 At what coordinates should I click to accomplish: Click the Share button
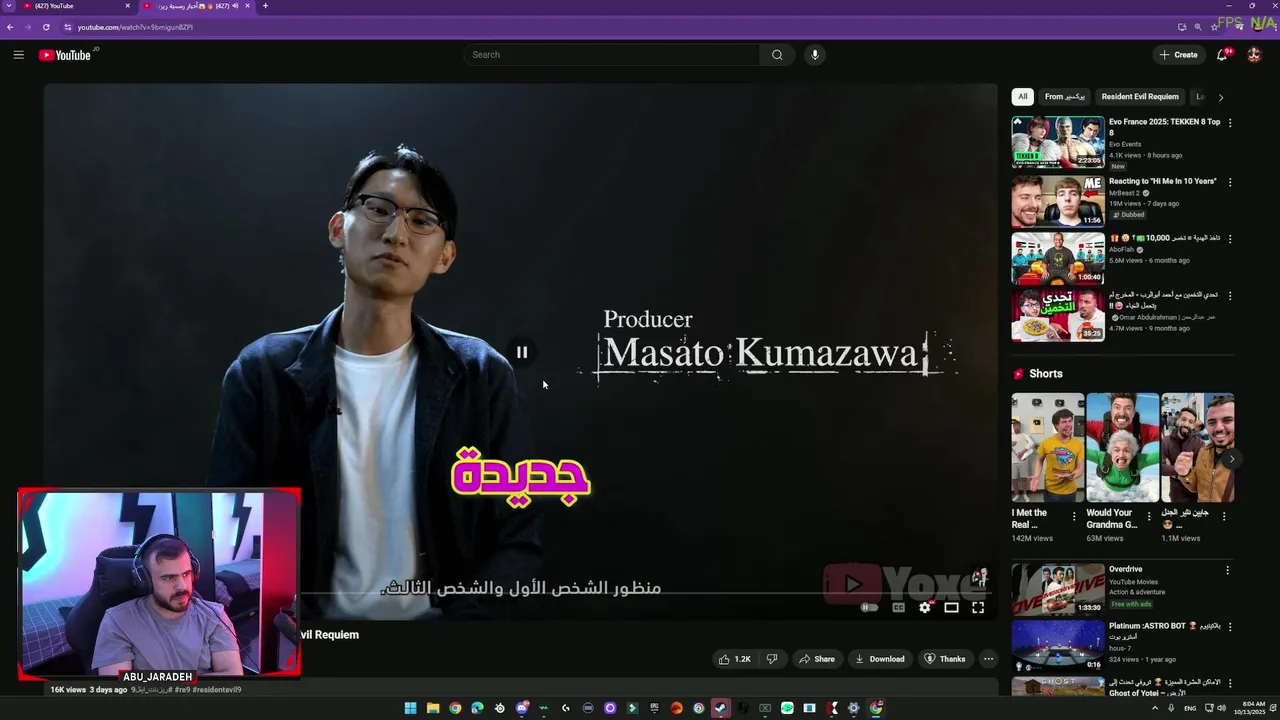(x=816, y=659)
